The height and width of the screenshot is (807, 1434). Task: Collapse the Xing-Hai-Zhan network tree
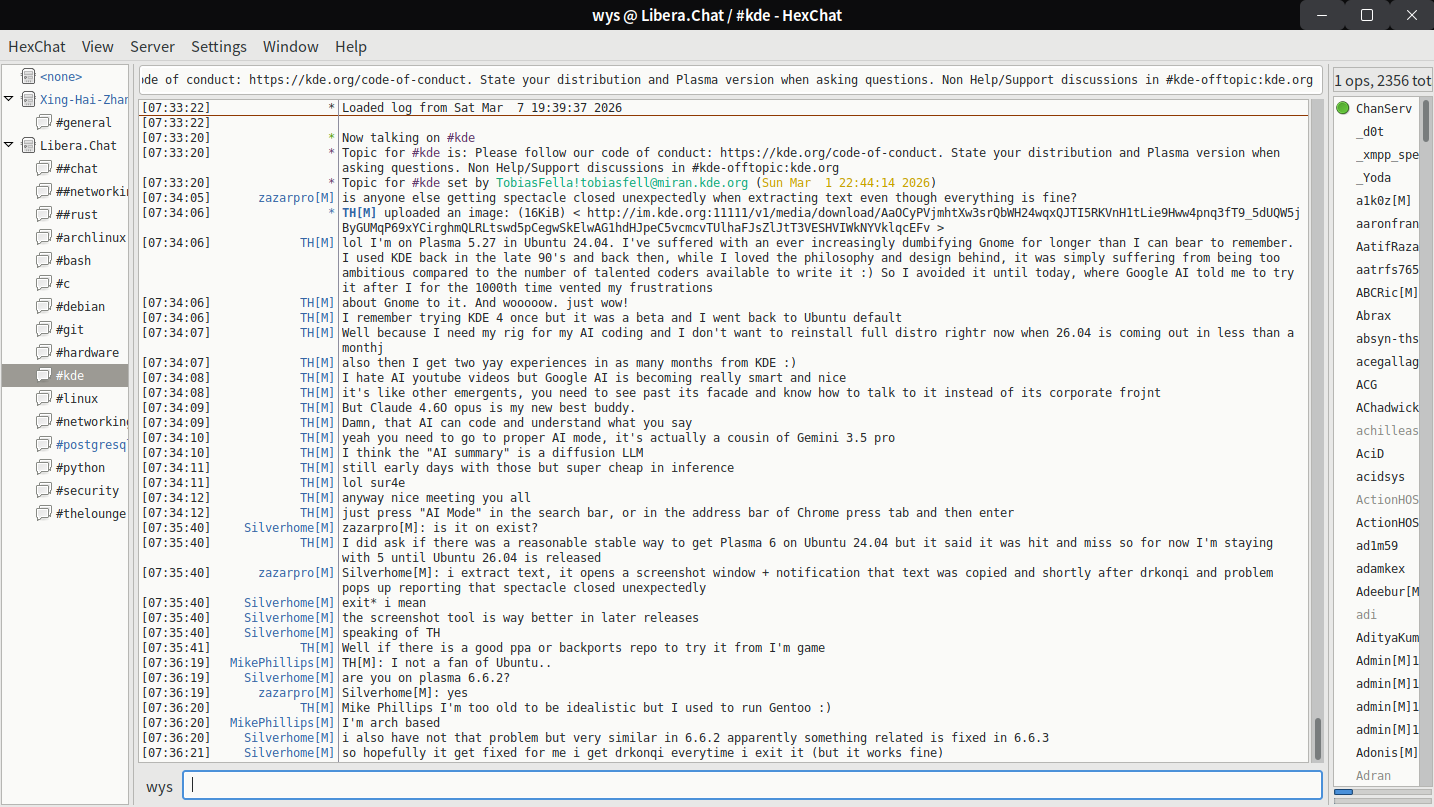tap(9, 99)
